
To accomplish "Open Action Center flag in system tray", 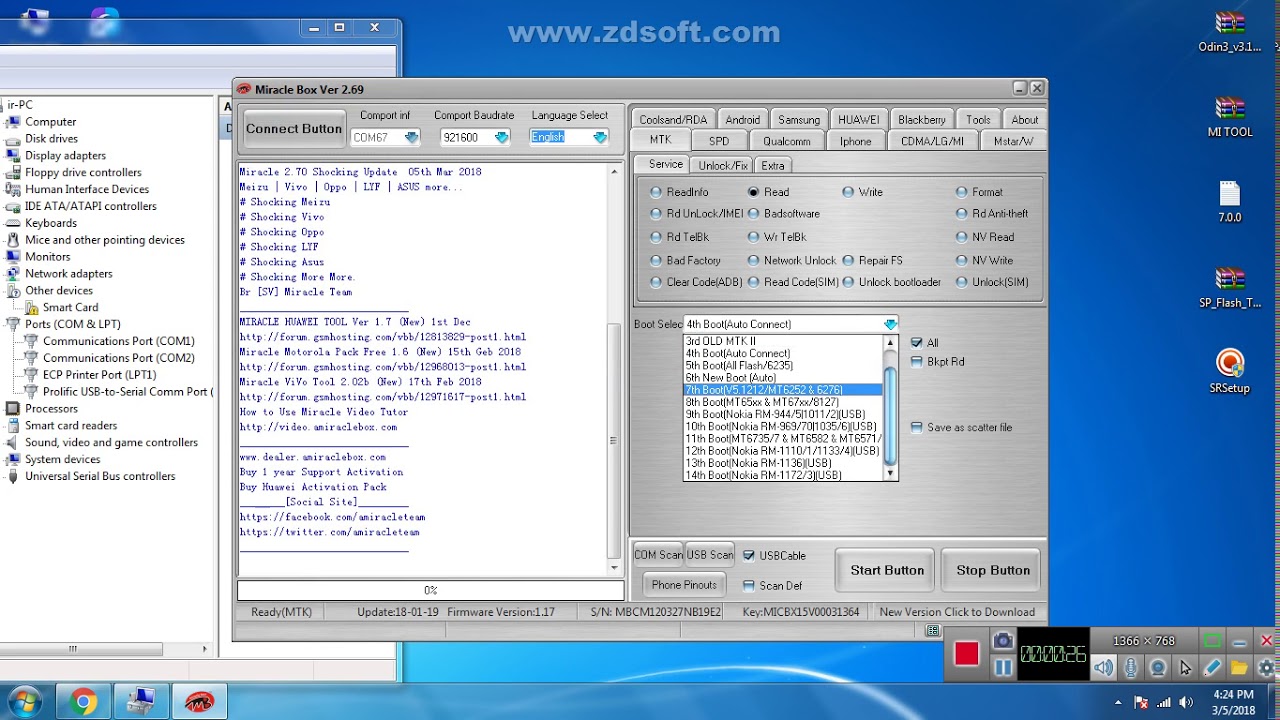I will point(1141,701).
